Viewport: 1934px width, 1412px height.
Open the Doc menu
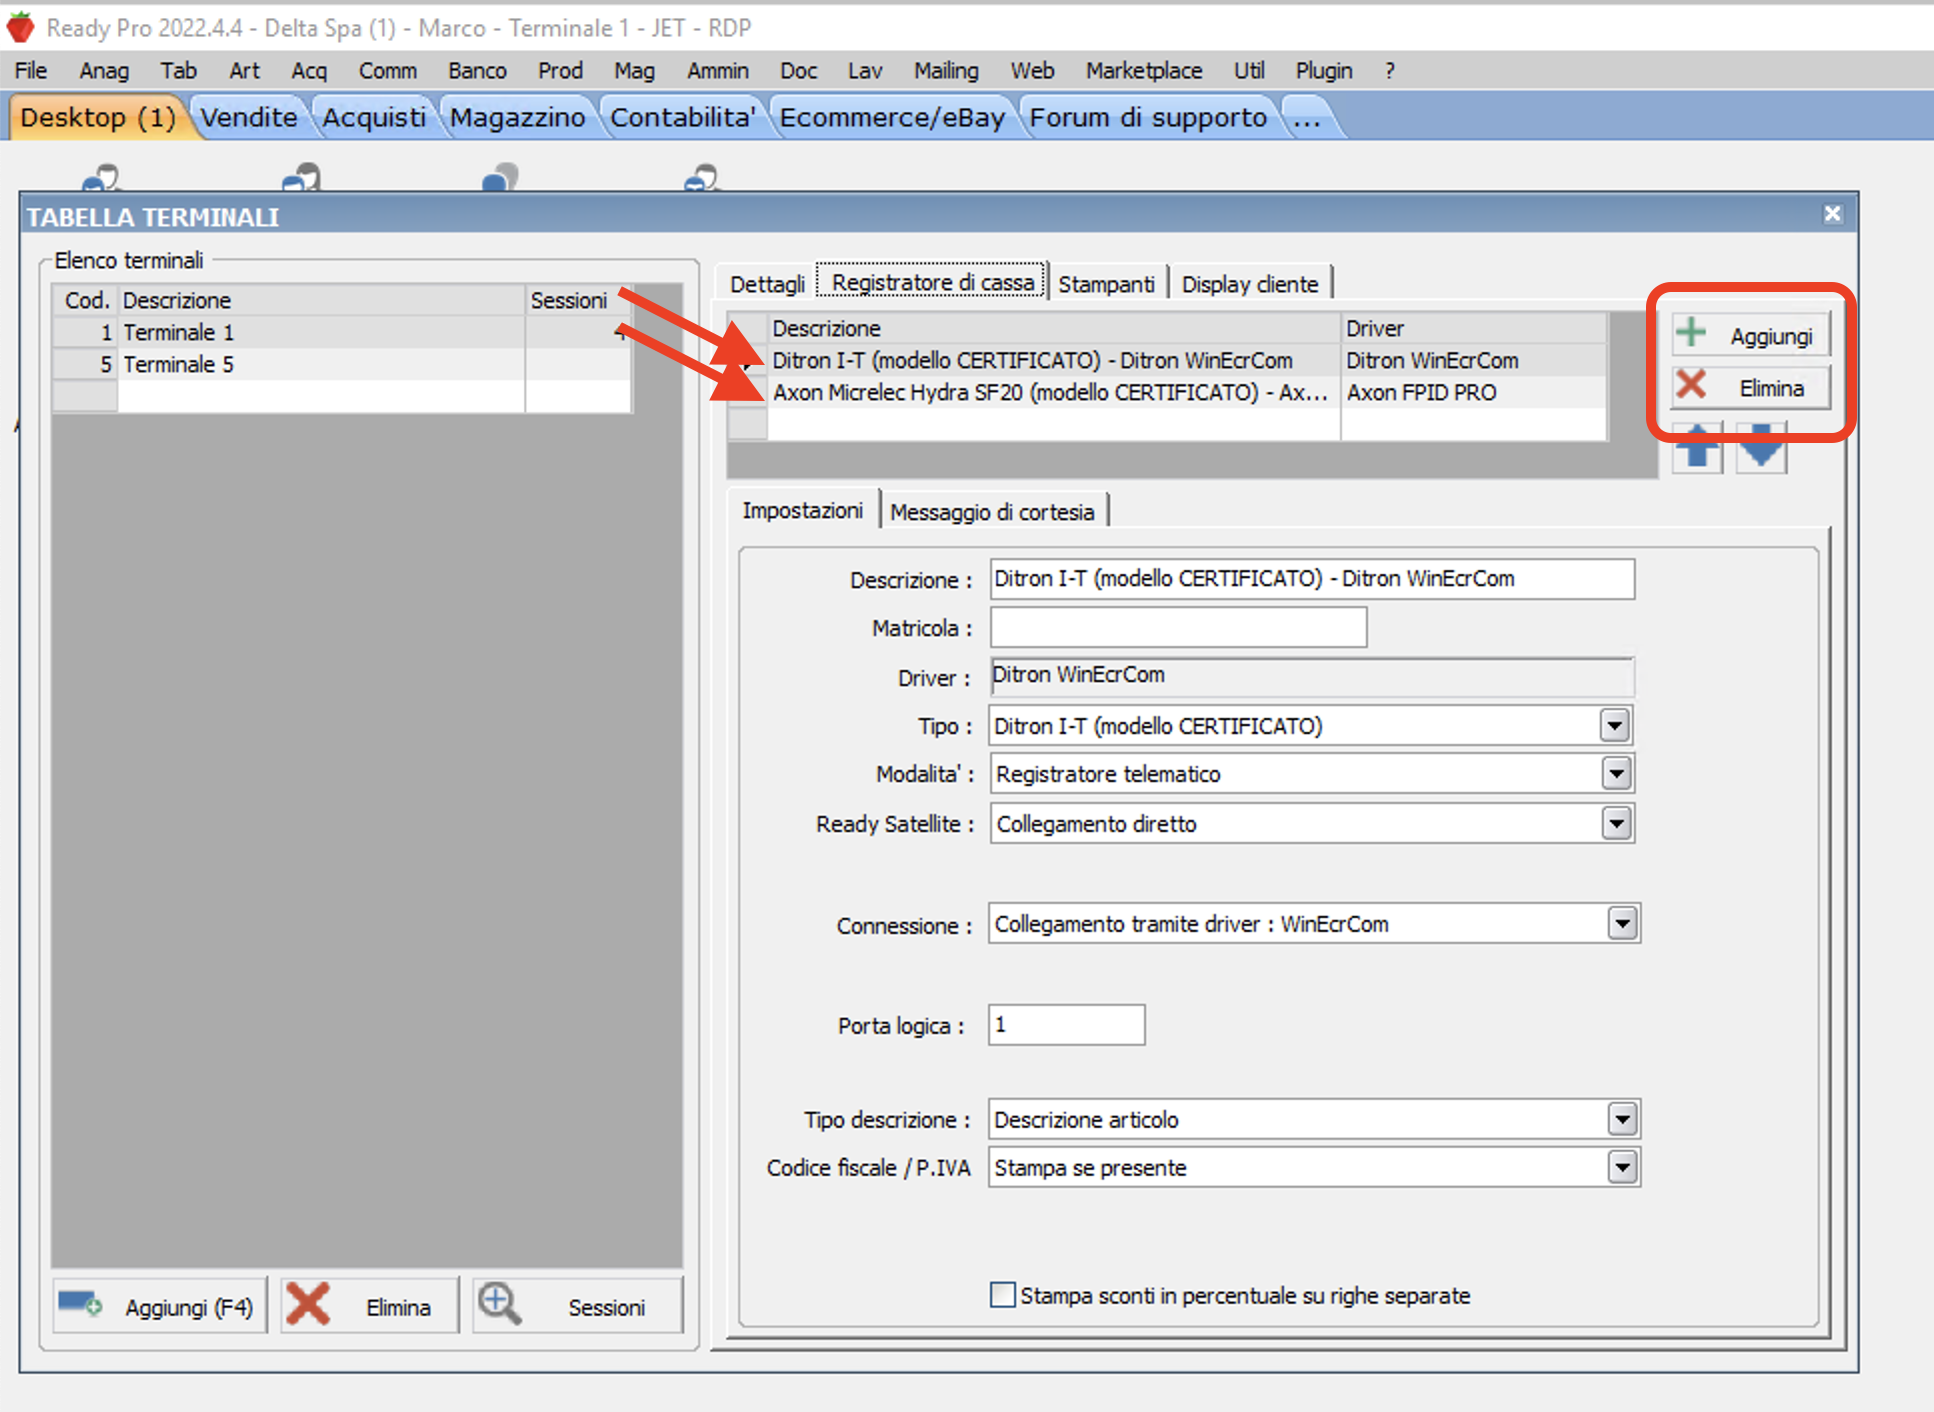[798, 70]
